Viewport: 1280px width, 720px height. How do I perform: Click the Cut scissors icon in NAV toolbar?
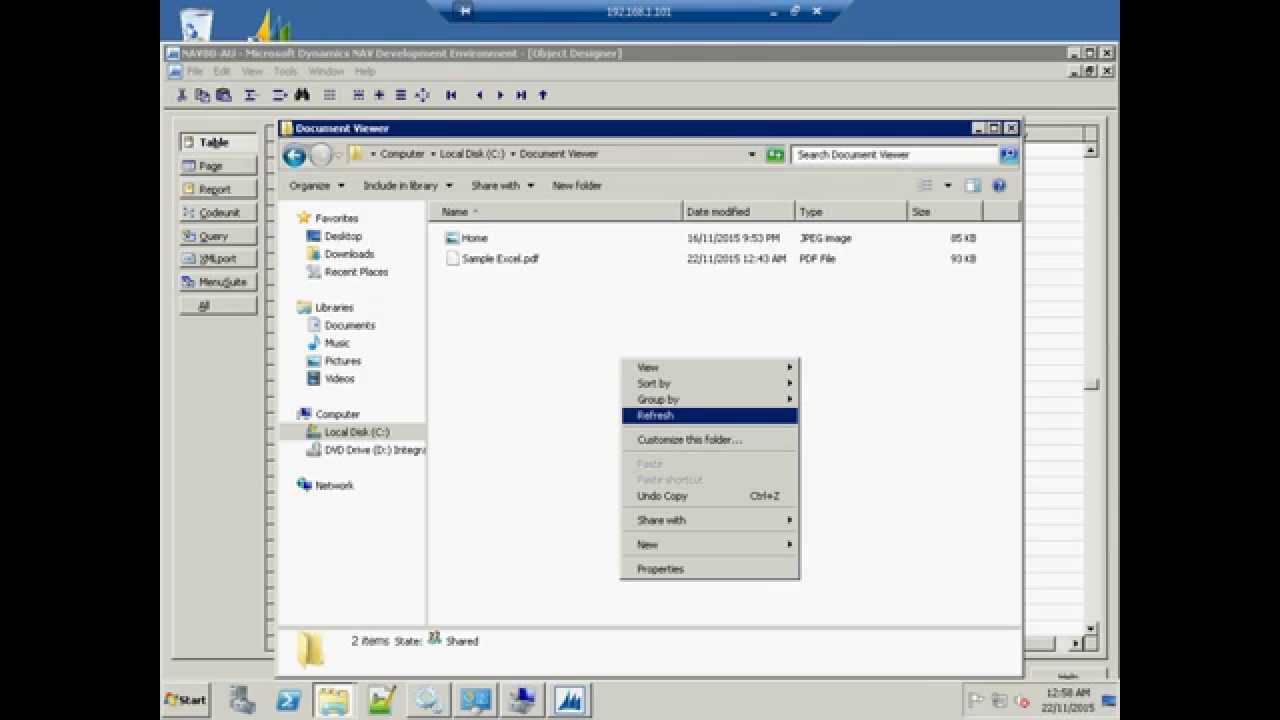(182, 95)
